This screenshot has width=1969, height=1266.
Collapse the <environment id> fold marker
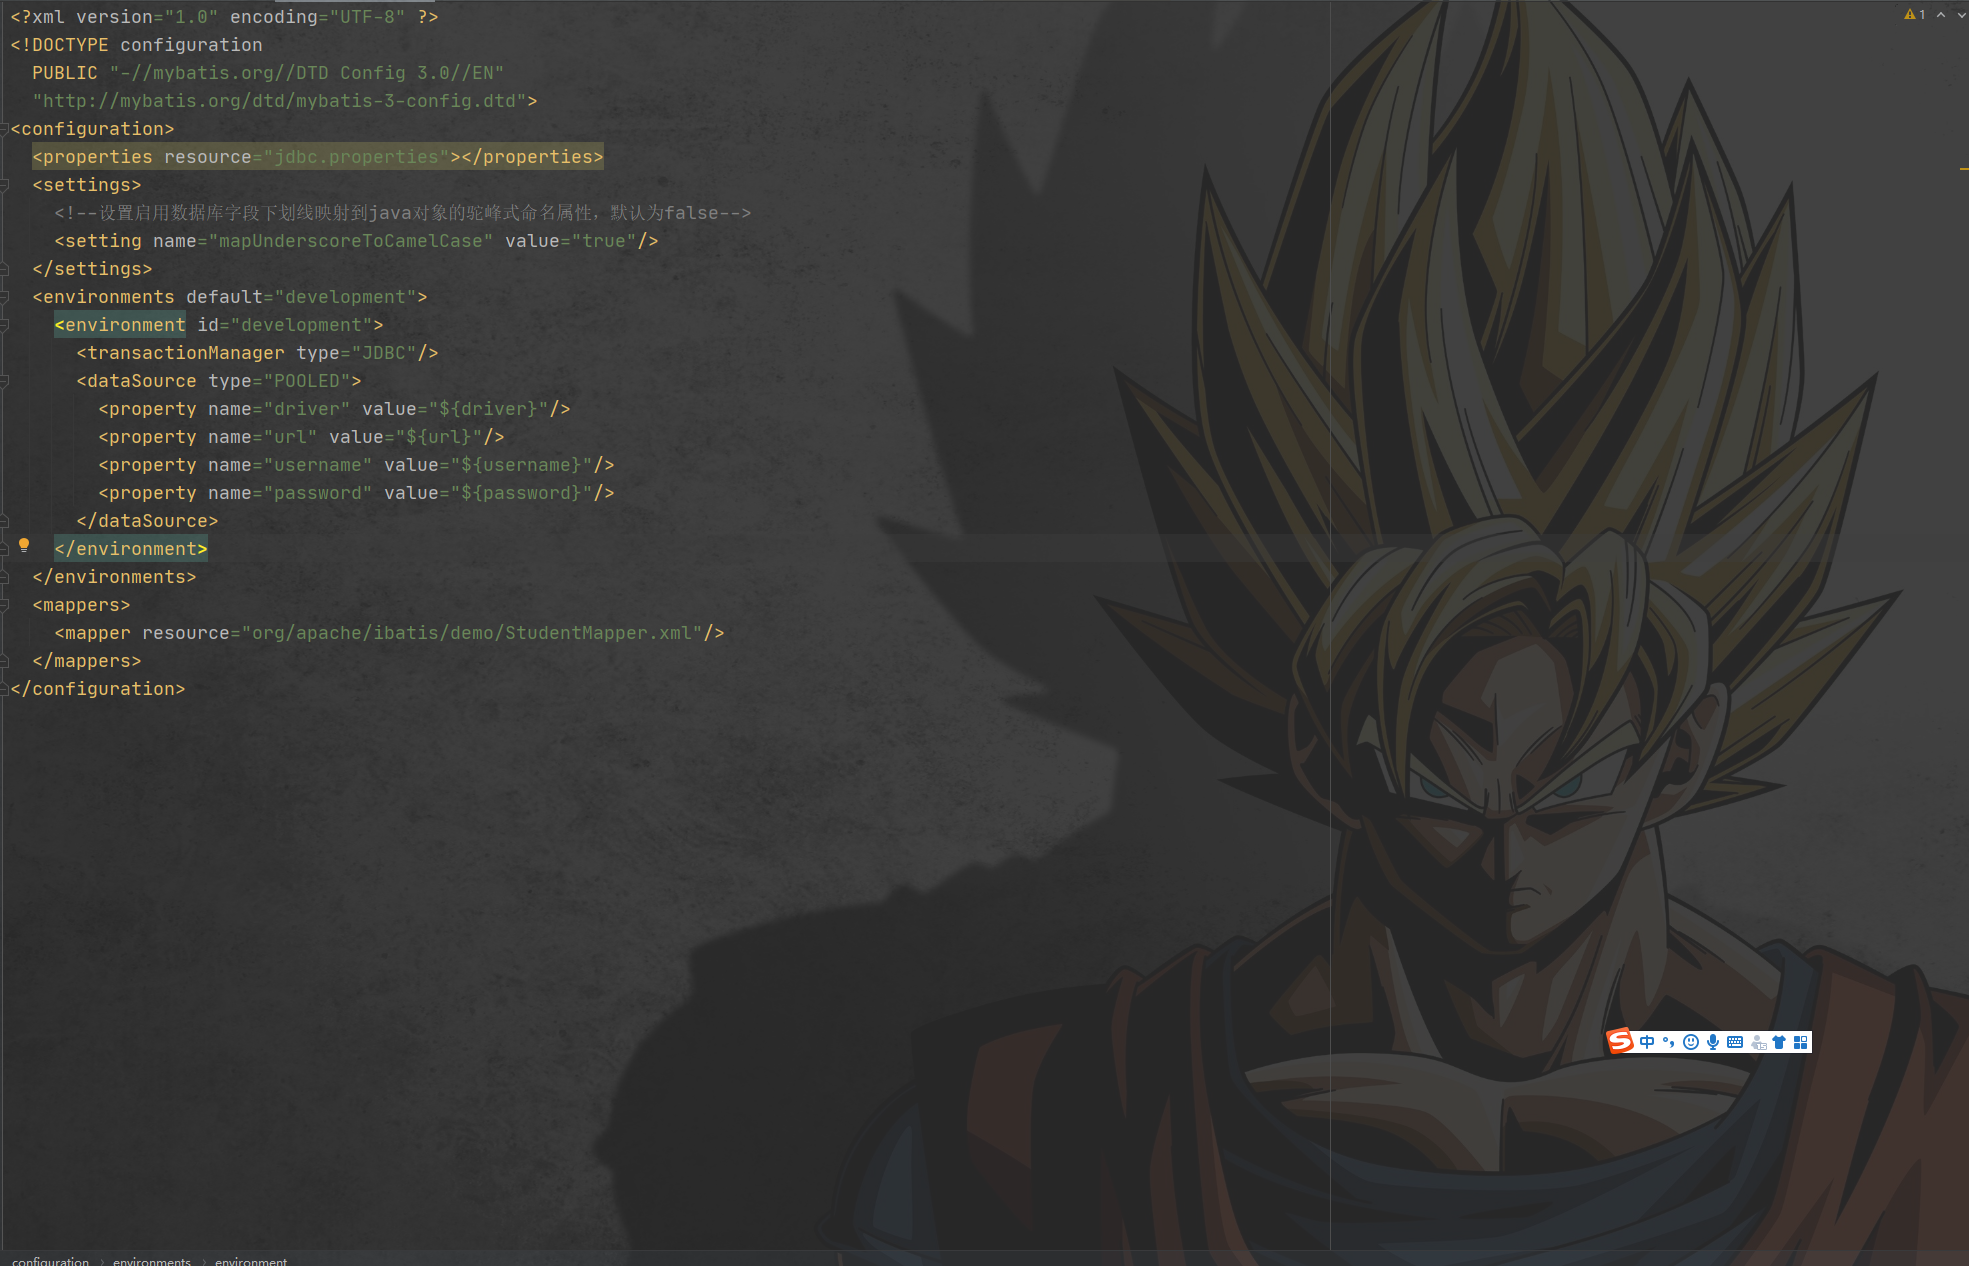click(5, 325)
